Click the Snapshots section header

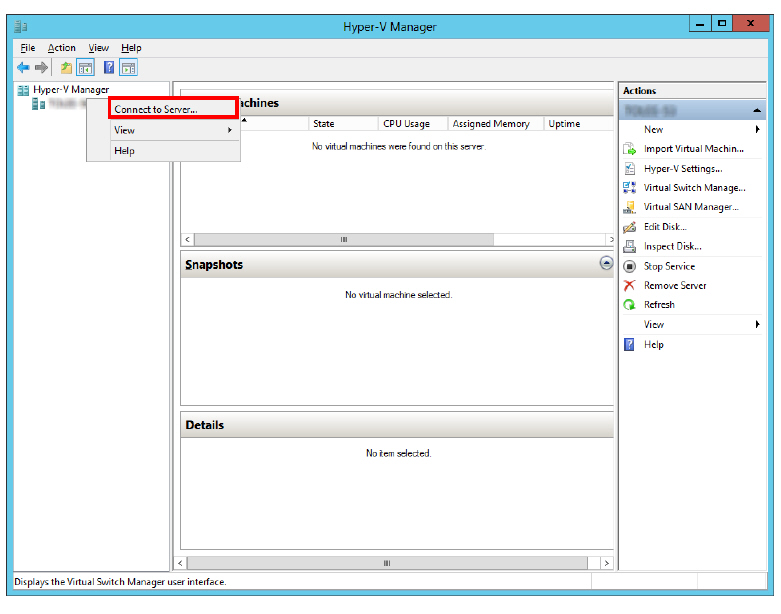[x=397, y=264]
